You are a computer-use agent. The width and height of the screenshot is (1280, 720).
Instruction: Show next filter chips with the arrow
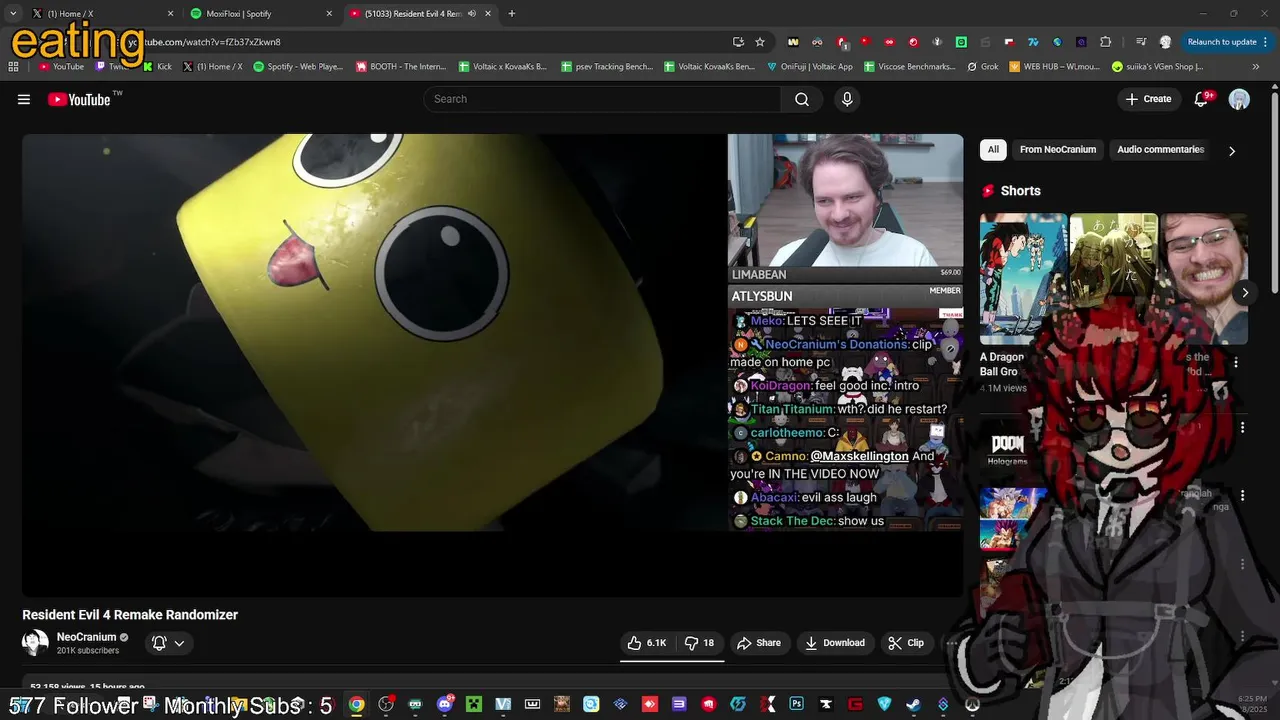click(1231, 151)
